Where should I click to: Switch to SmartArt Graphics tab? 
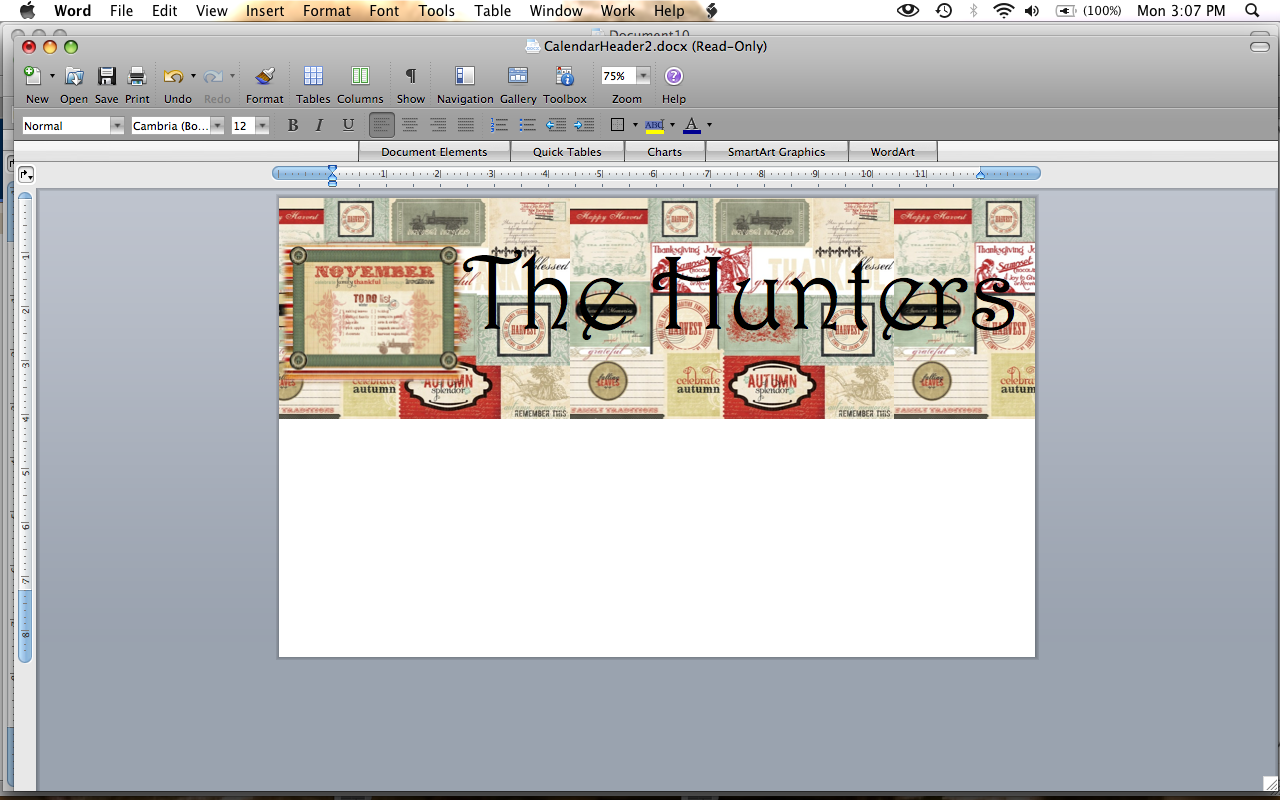[x=776, y=152]
